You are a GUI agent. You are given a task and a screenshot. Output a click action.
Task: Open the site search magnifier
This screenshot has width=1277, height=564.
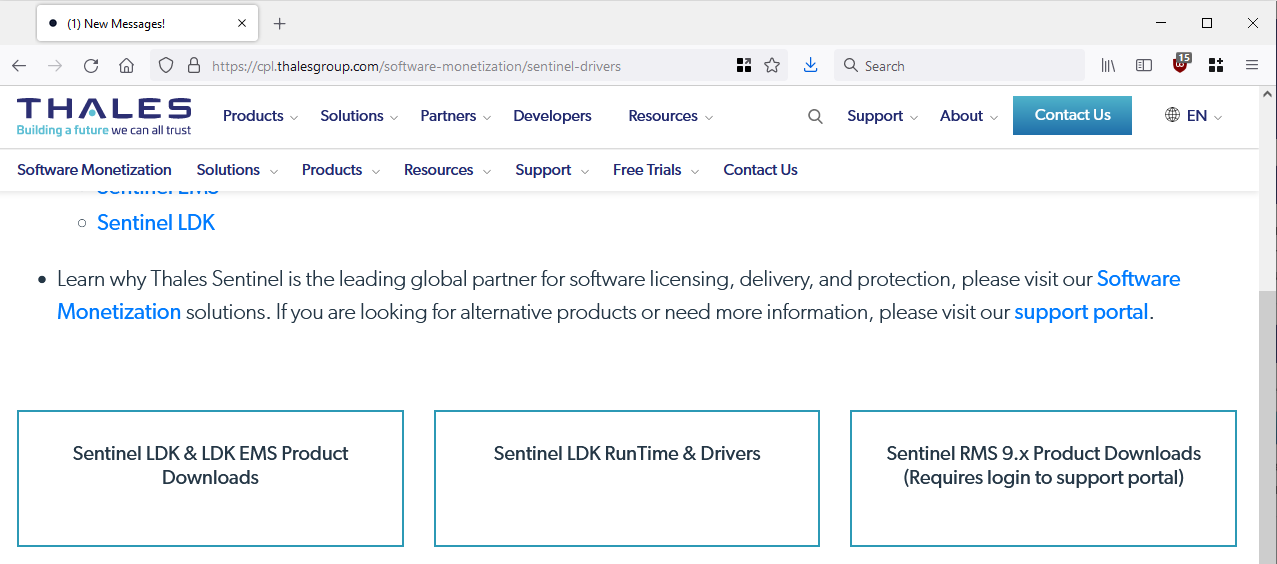[815, 117]
